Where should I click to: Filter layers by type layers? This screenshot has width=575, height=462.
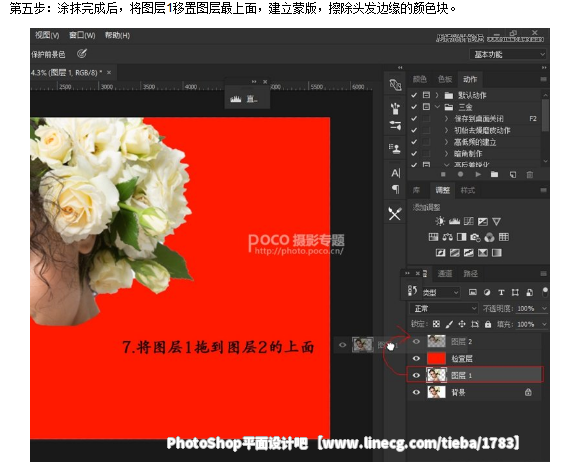(x=501, y=292)
